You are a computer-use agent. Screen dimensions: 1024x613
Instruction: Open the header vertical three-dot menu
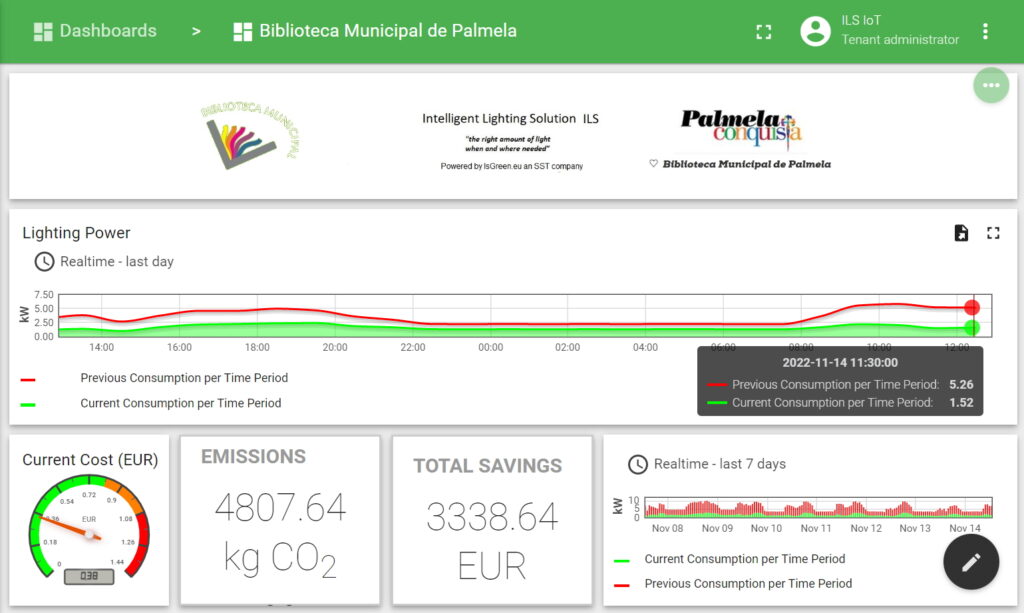click(985, 31)
